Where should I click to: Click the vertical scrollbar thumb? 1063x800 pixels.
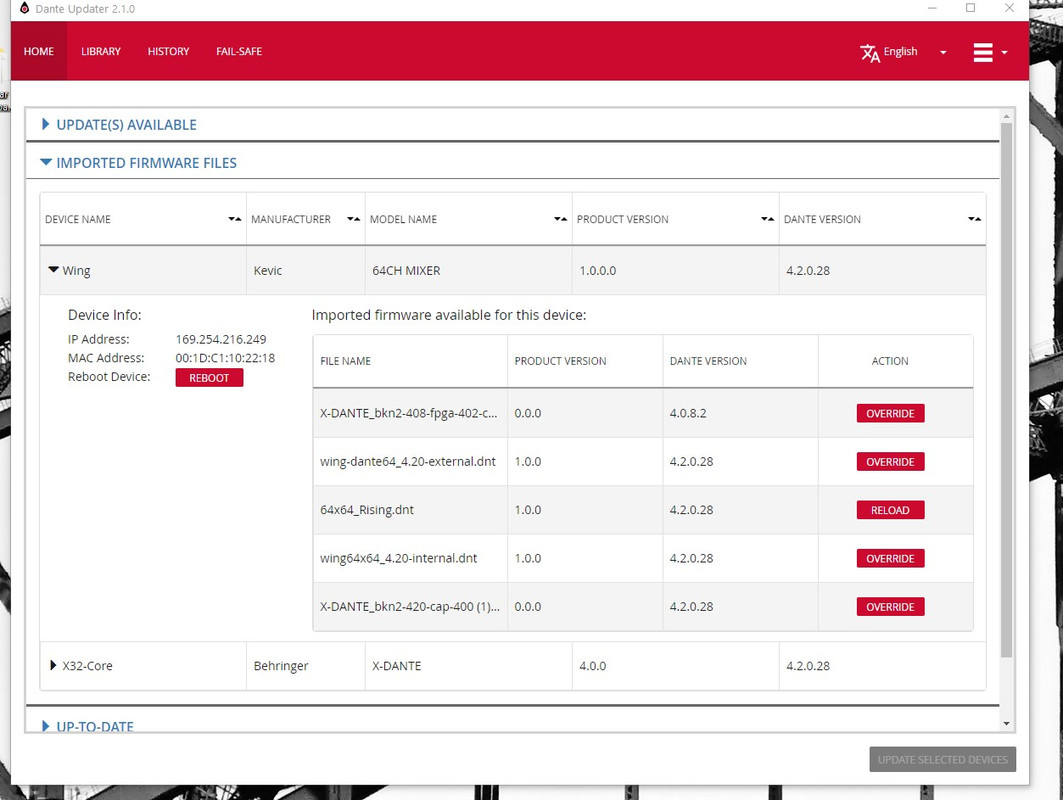(x=1007, y=390)
